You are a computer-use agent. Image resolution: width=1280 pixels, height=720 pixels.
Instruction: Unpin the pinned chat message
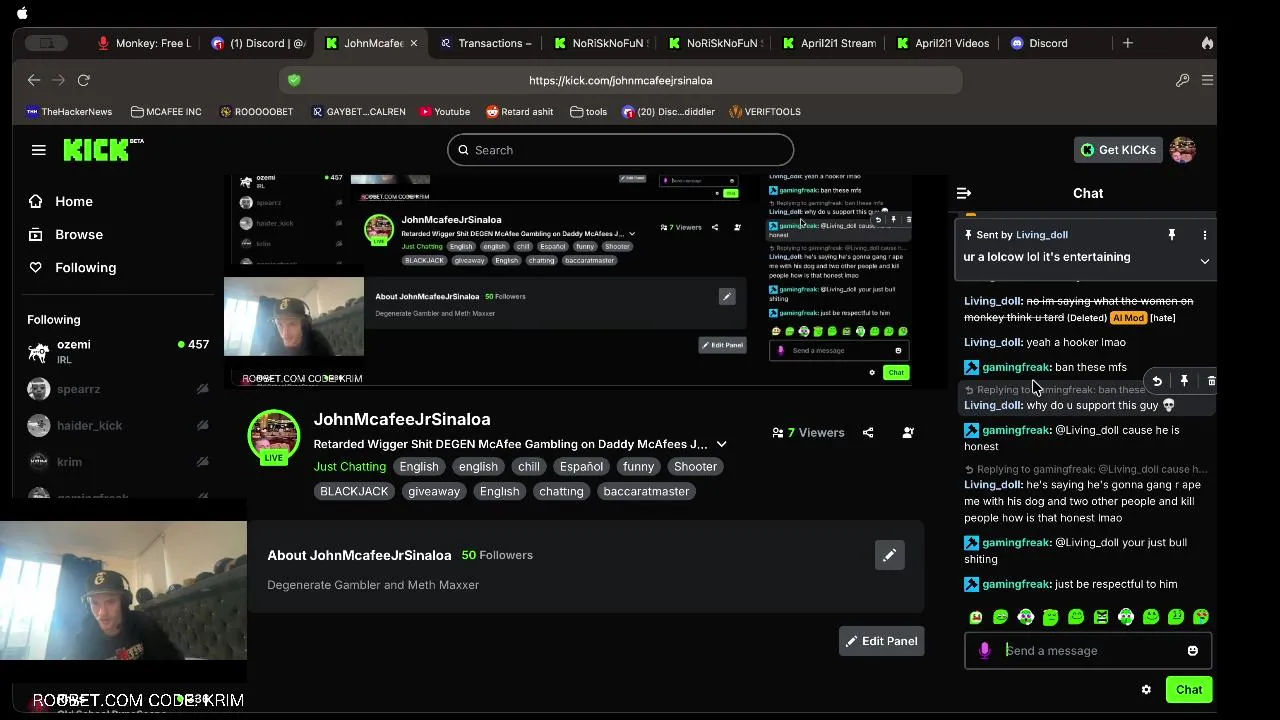pos(1172,235)
